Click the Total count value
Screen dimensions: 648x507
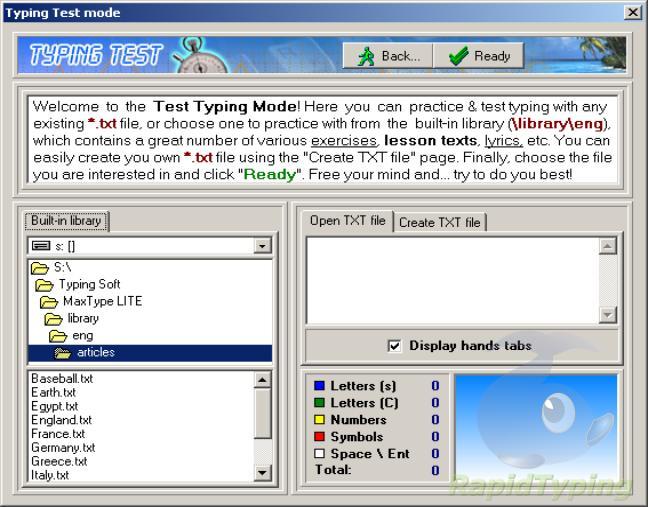435,470
